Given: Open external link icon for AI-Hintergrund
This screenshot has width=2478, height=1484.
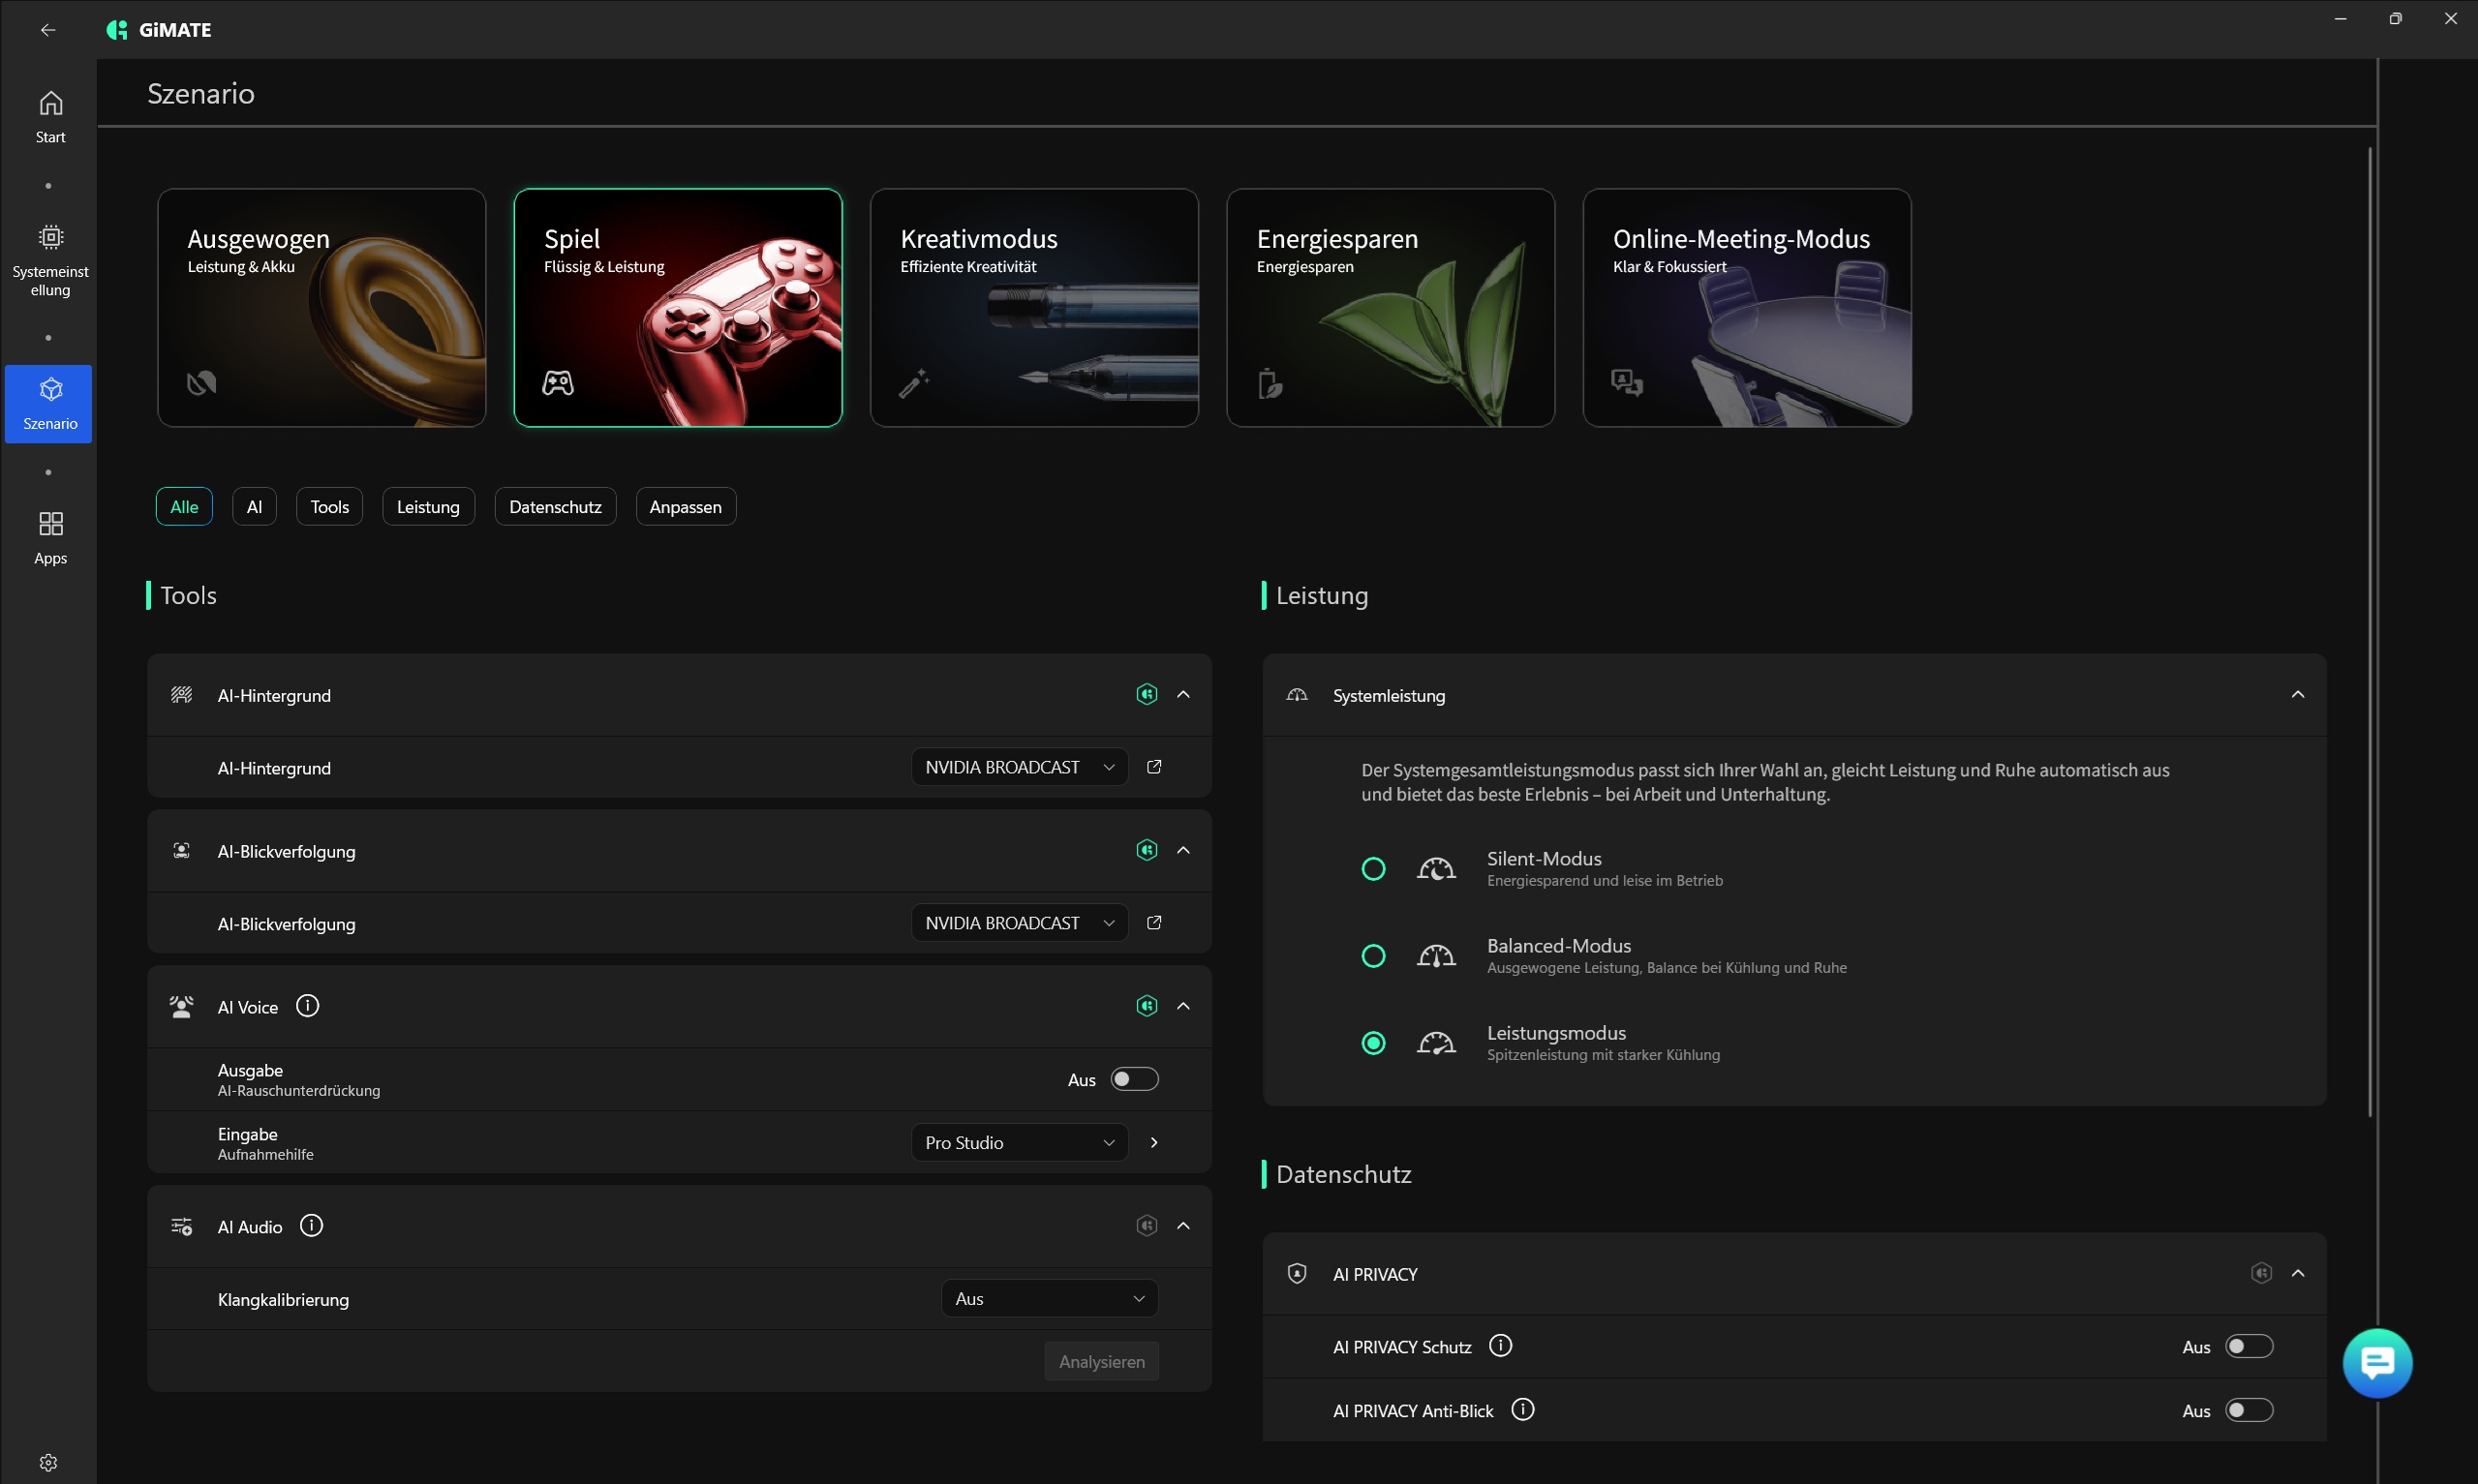Looking at the screenshot, I should coord(1154,767).
